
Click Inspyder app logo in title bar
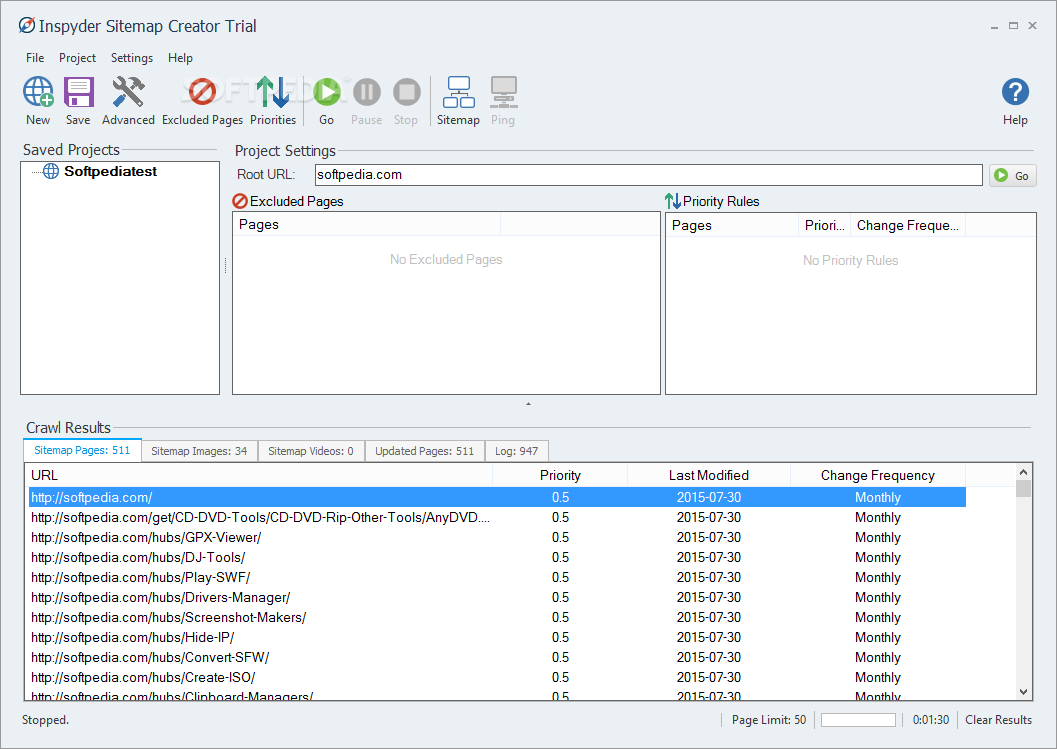[x=27, y=26]
